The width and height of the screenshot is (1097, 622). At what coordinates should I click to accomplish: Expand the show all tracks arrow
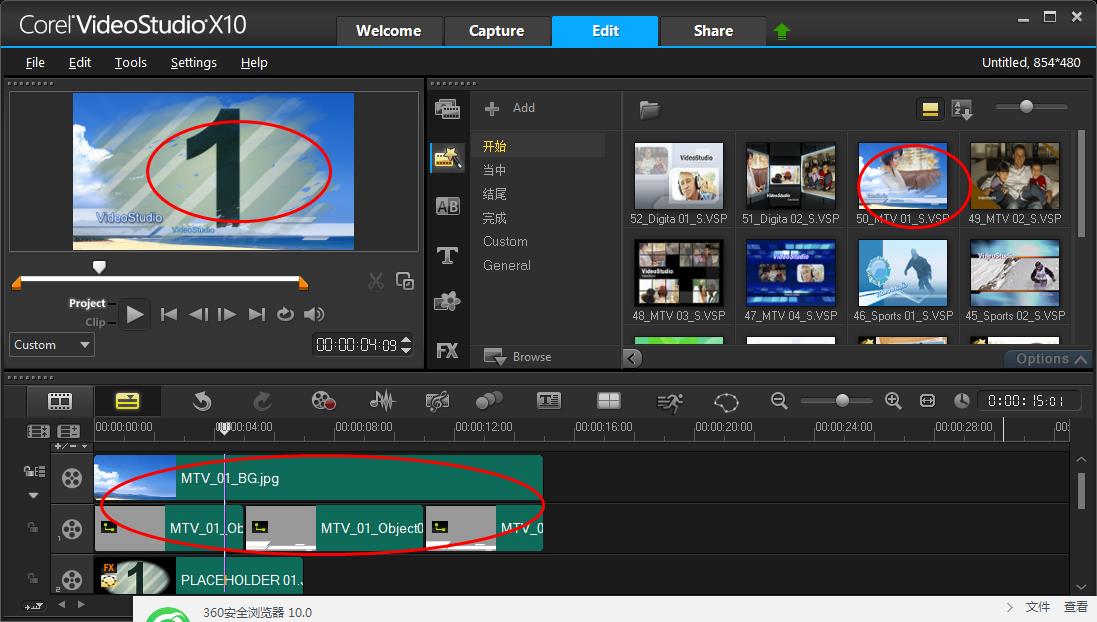(x=34, y=495)
